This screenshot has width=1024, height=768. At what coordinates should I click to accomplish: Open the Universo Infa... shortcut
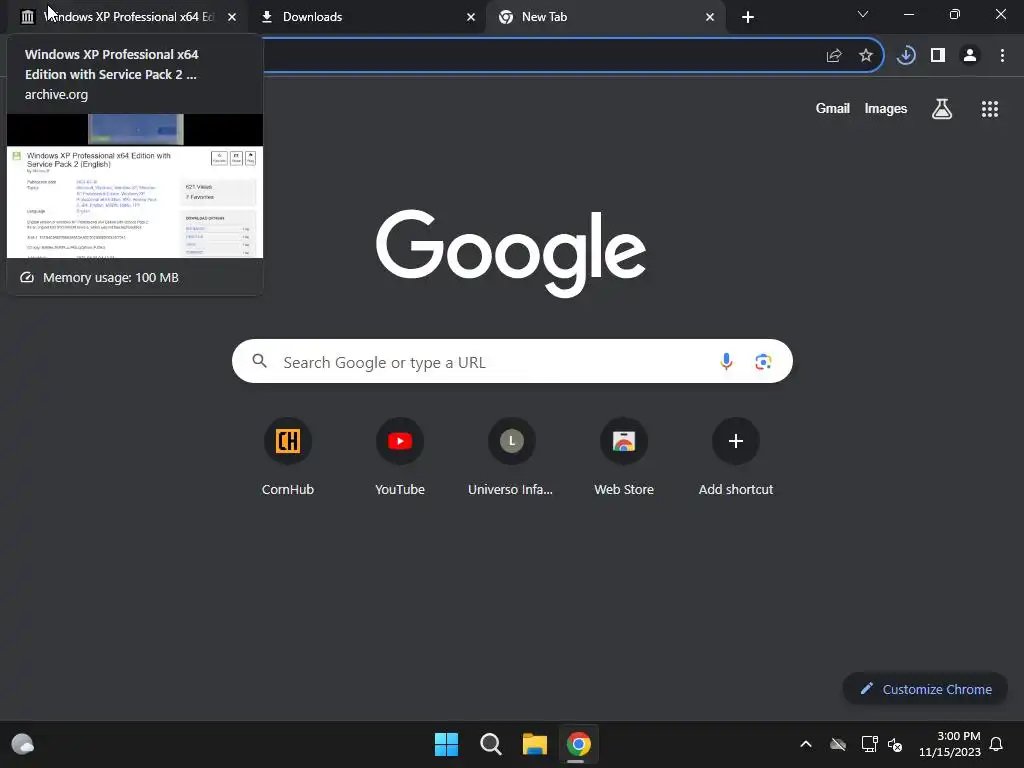click(x=511, y=457)
